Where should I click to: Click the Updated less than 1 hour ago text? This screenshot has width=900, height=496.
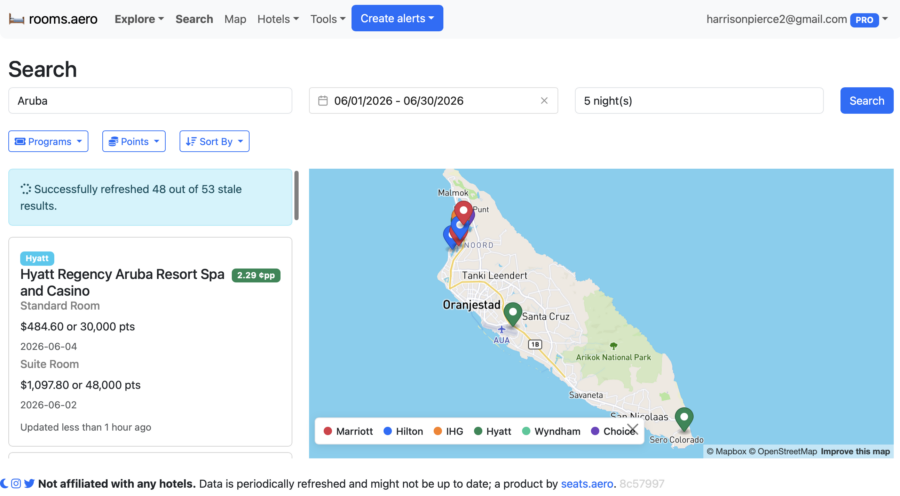tap(86, 427)
